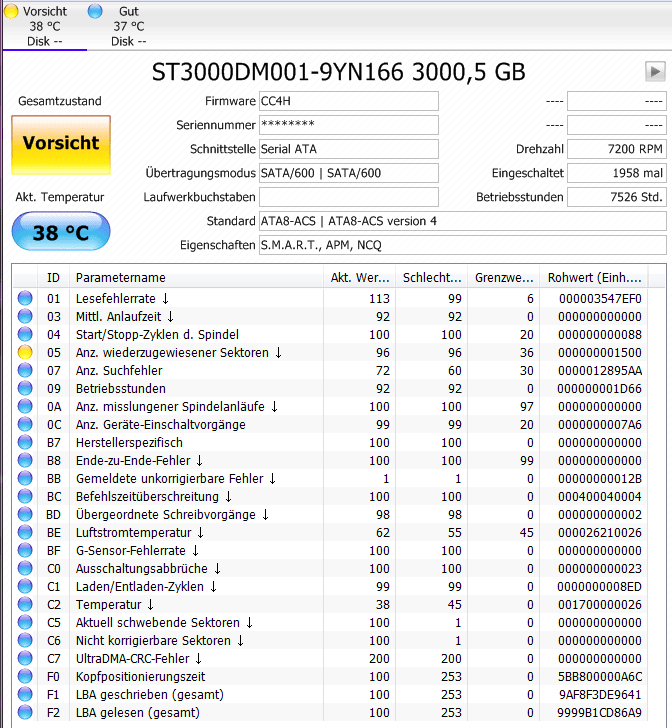Click status icon of Befehlszeitüberschreitung row
The image size is (672, 728).
pos(25,496)
